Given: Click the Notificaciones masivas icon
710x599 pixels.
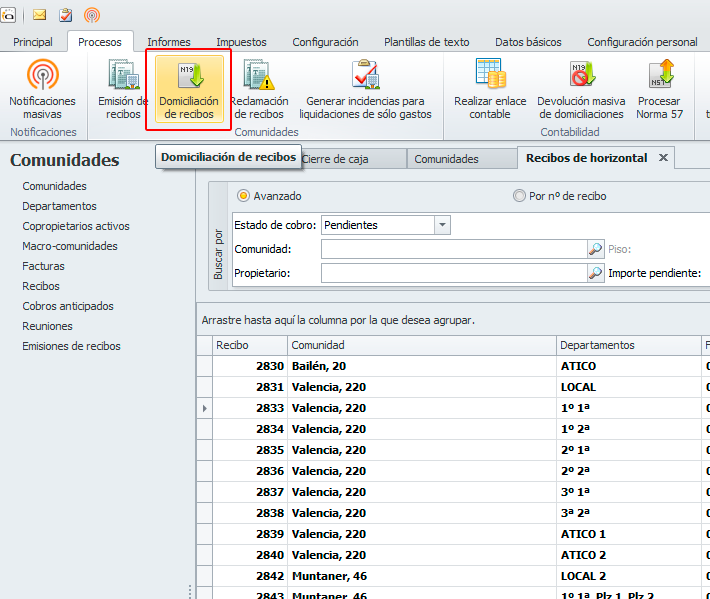Looking at the screenshot, I should click(42, 77).
